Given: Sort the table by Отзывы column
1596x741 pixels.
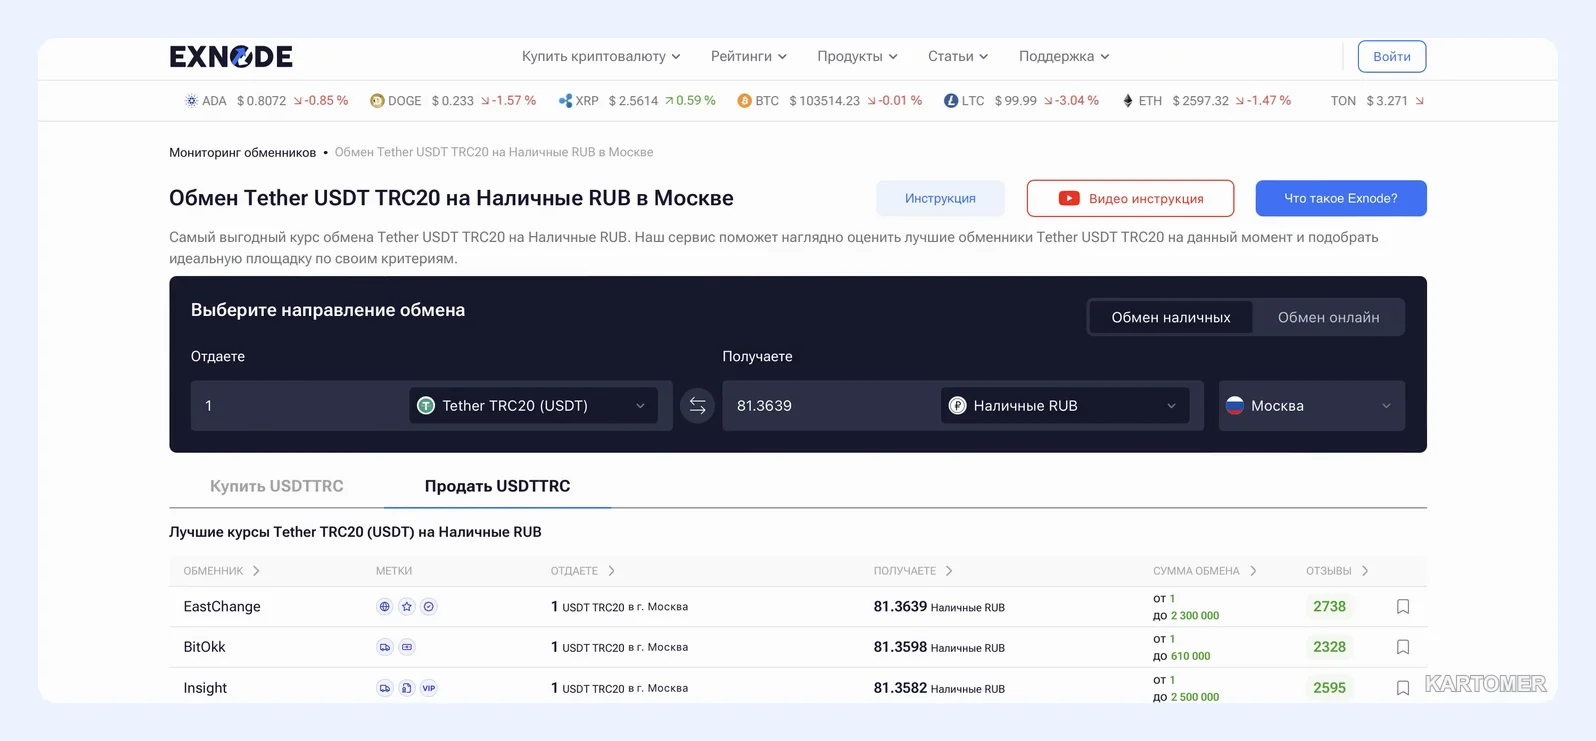Looking at the screenshot, I should coord(1337,571).
